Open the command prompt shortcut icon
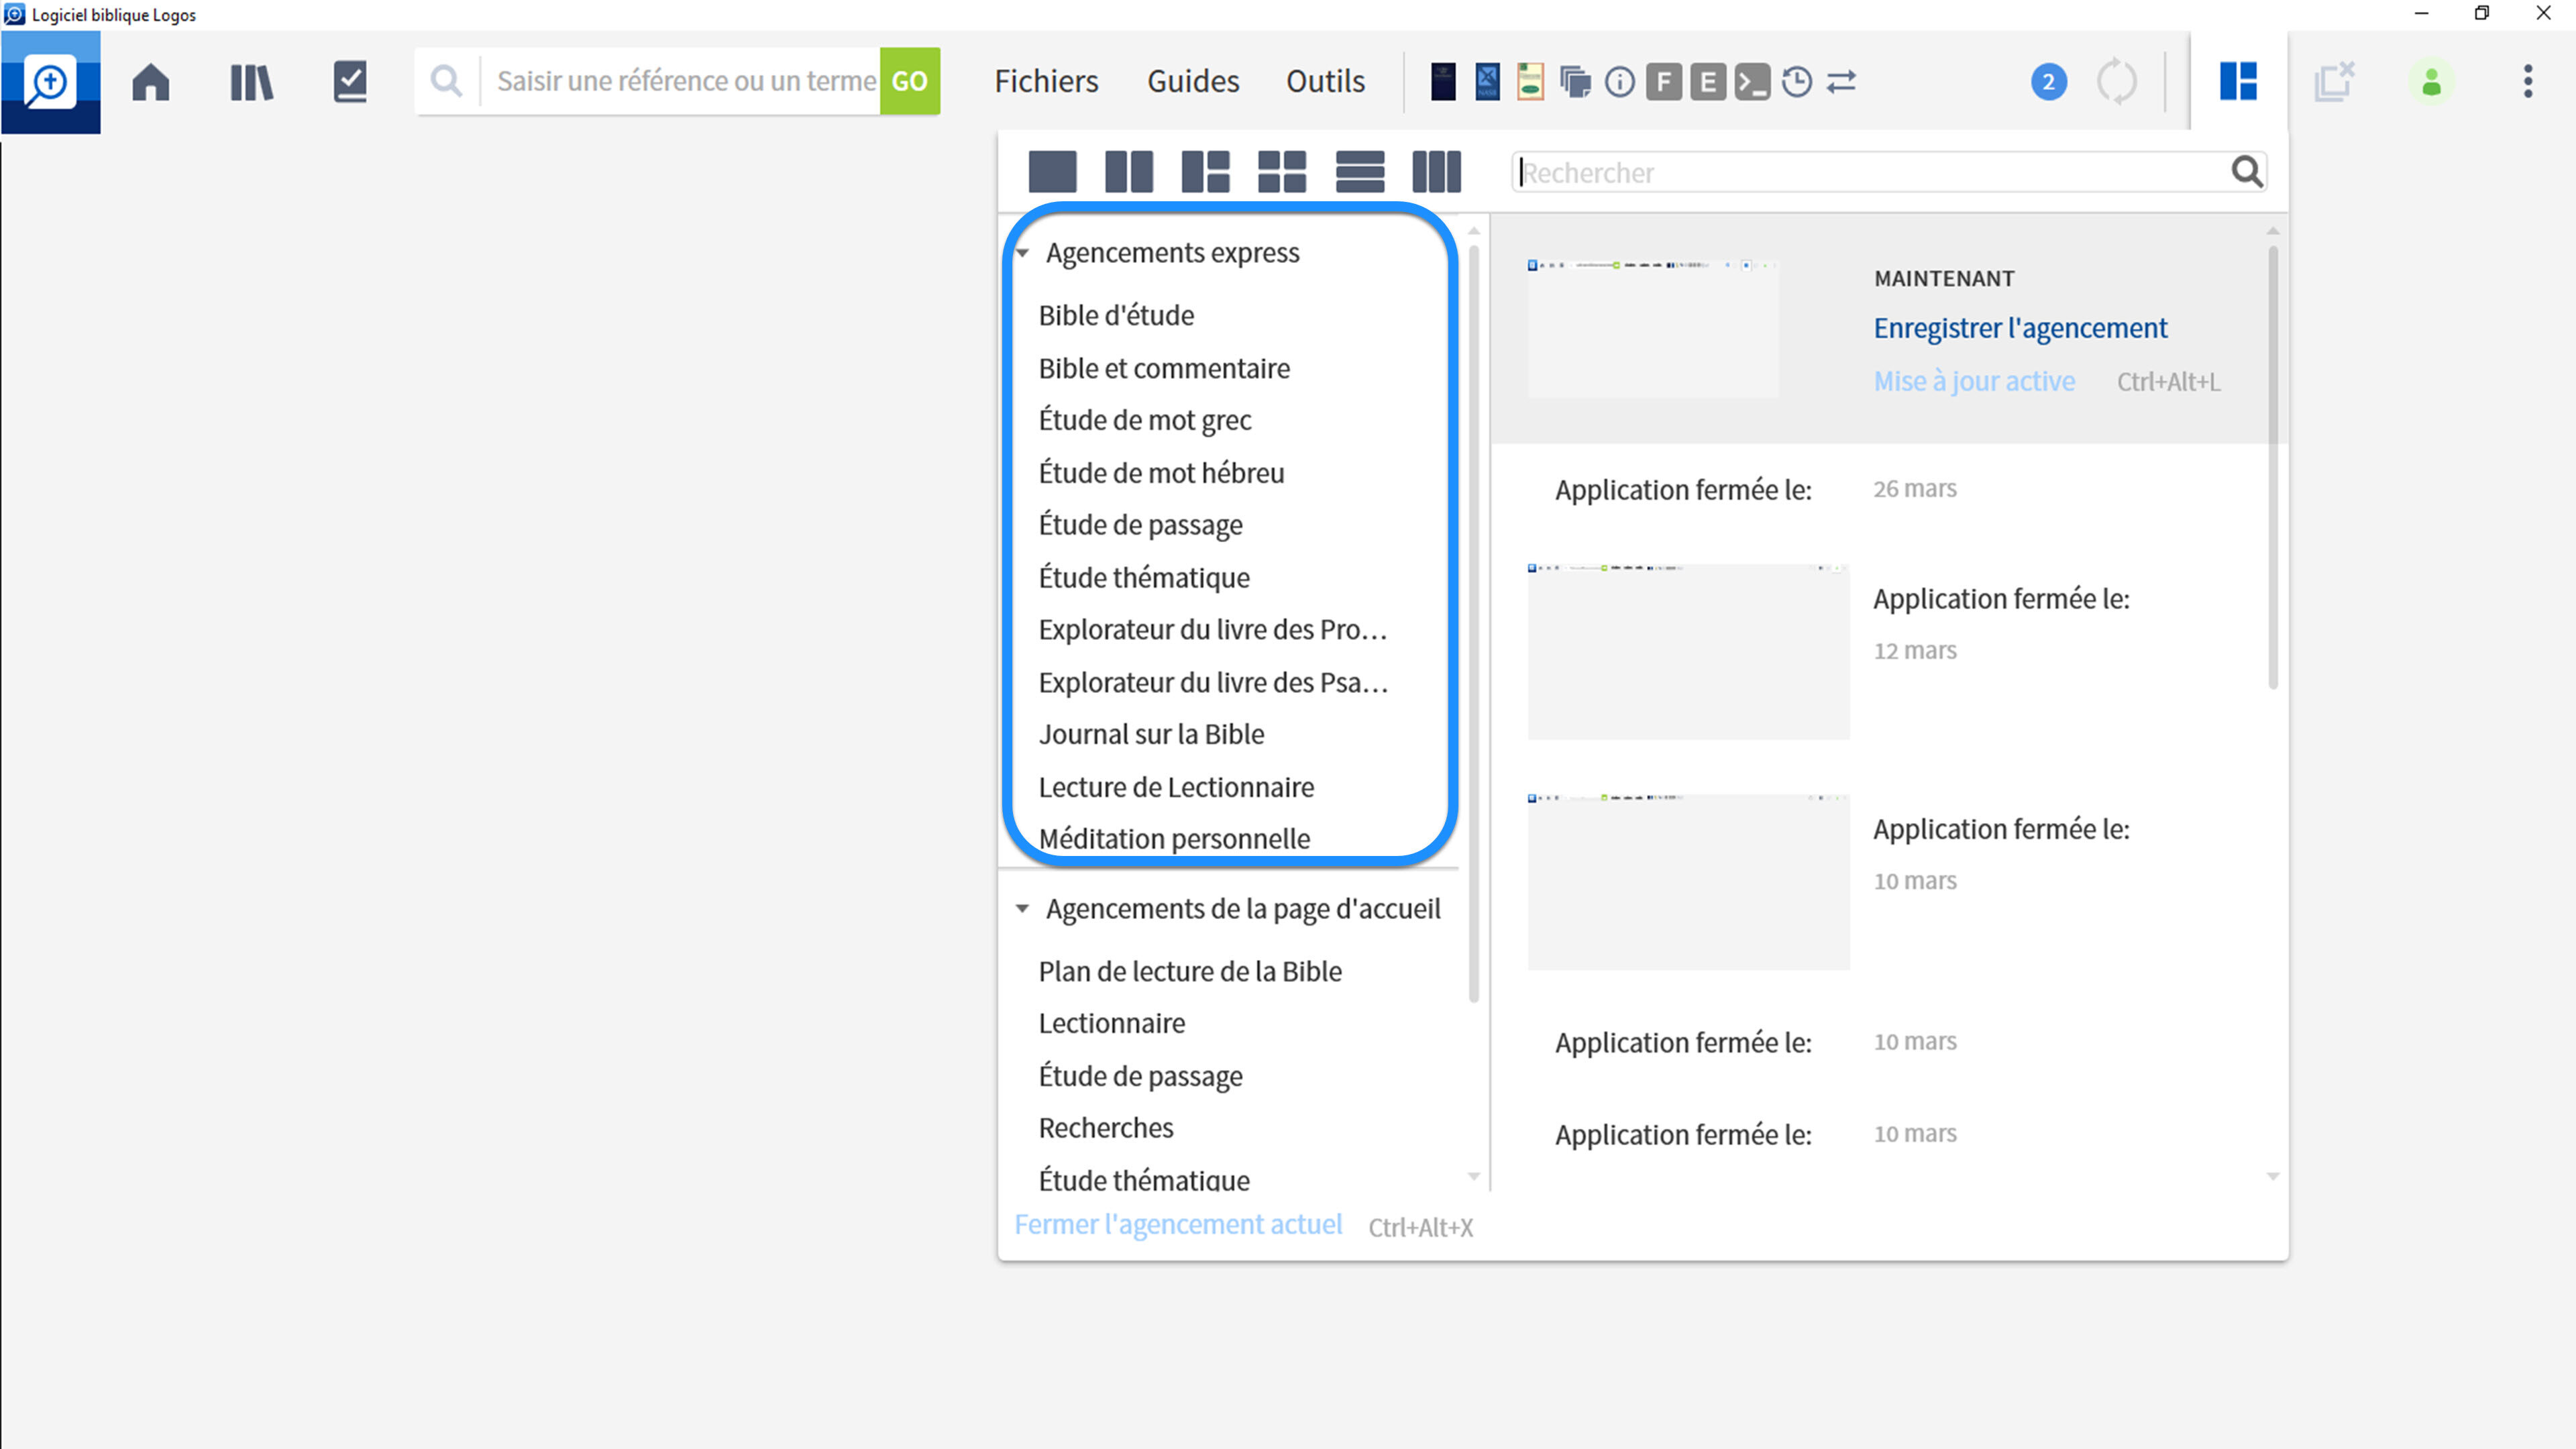This screenshot has height=1449, width=2576. point(1752,82)
